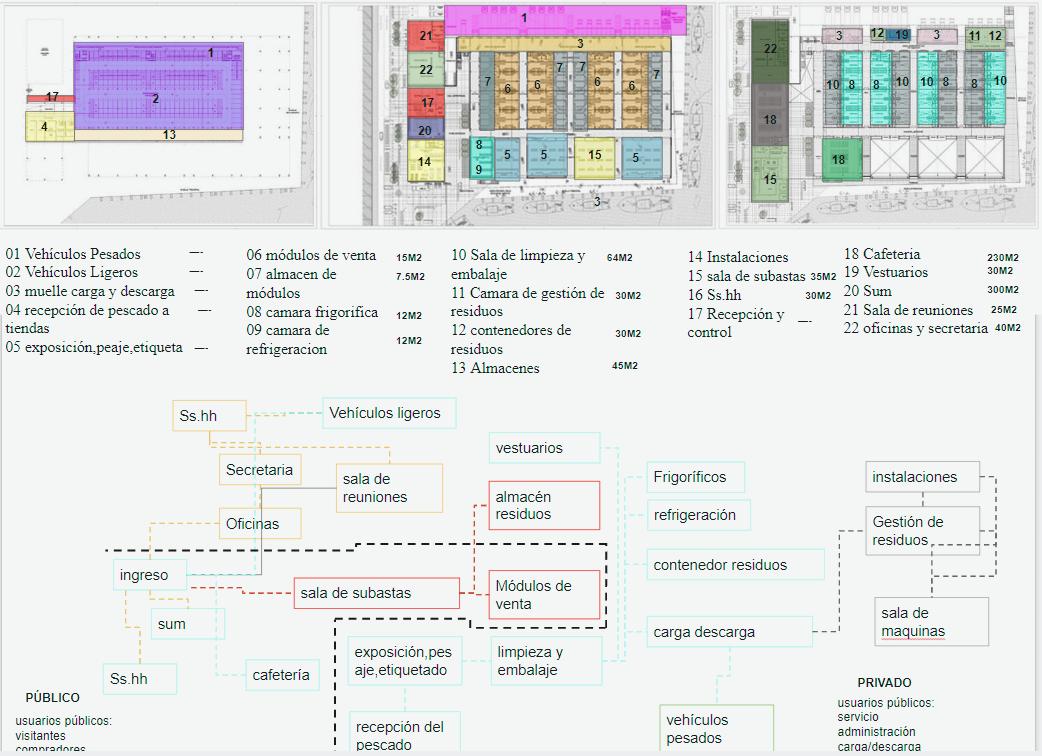Select the beige zone 13 strip in first plan
The image size is (1042, 756).
[x=159, y=135]
